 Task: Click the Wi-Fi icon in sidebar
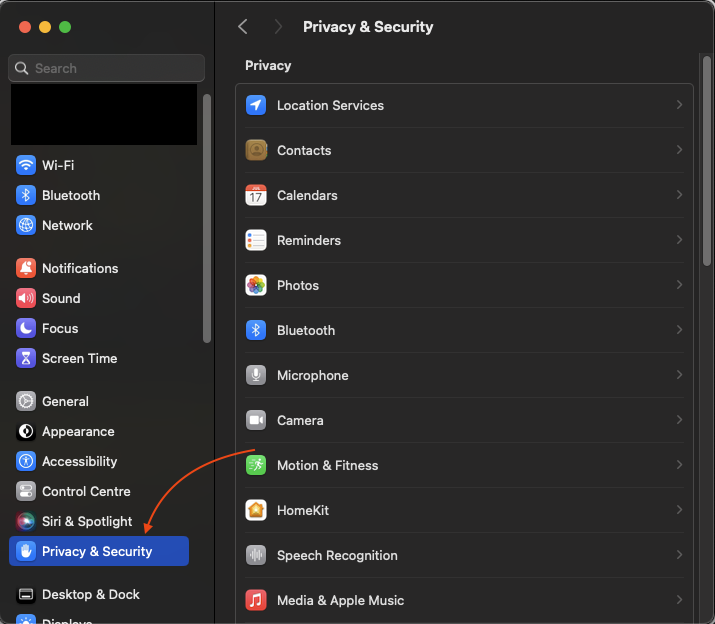click(26, 165)
